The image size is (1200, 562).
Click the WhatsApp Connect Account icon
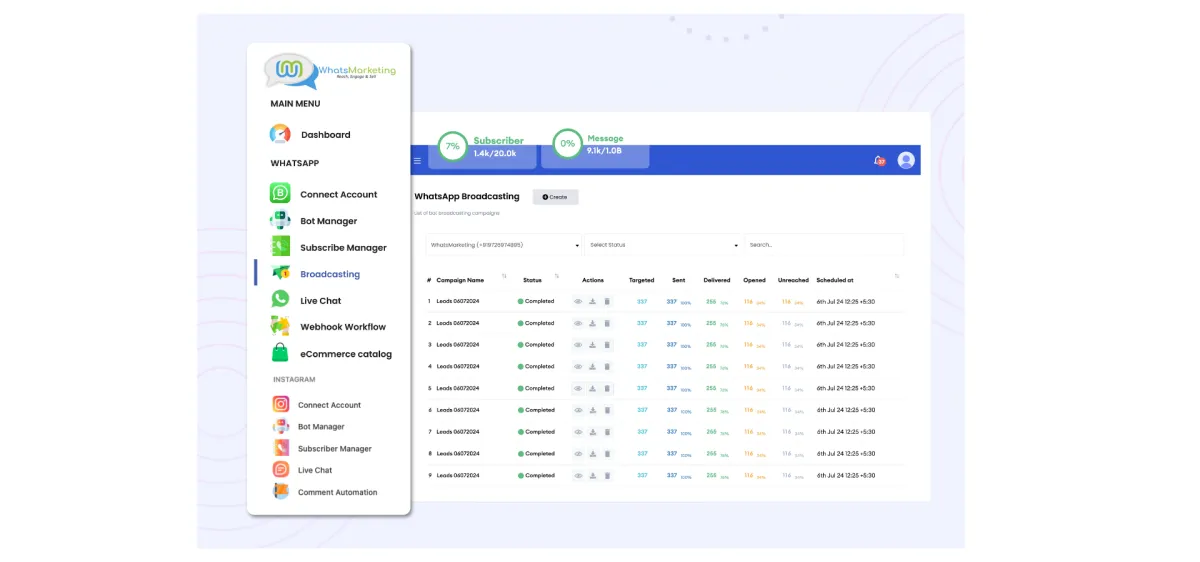[280, 194]
